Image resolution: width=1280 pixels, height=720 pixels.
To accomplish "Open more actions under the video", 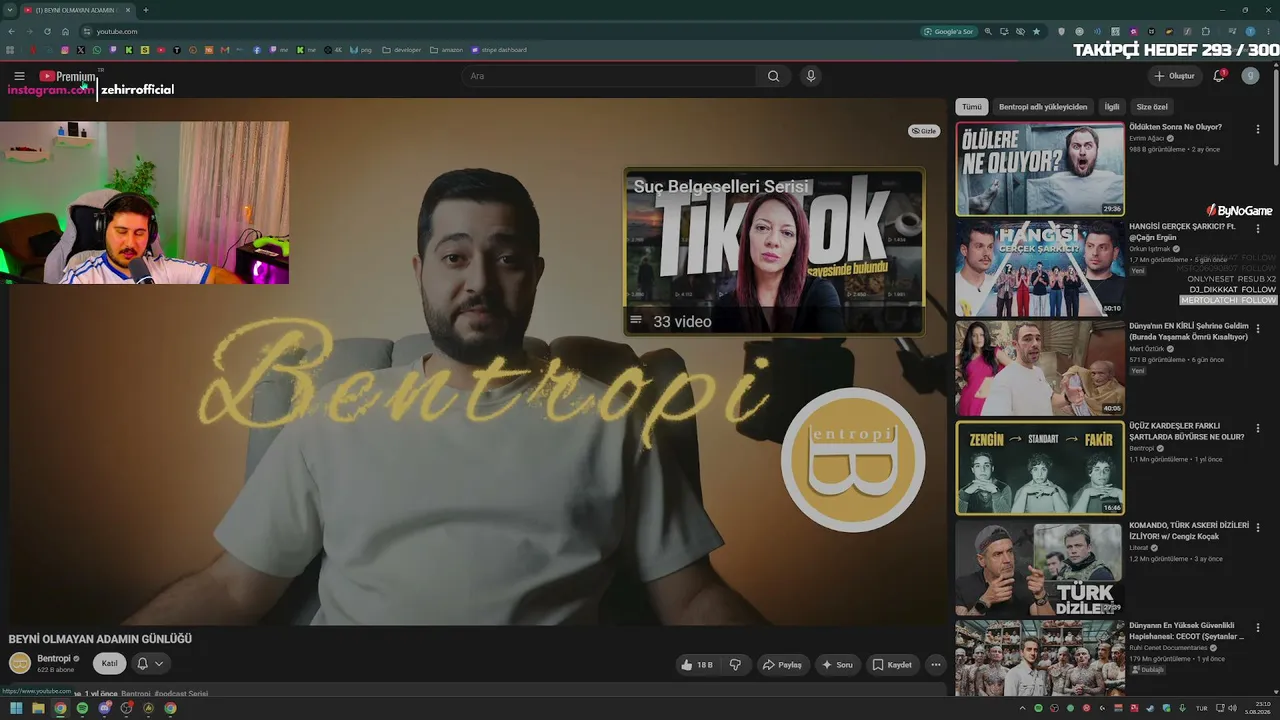I will tap(936, 664).
